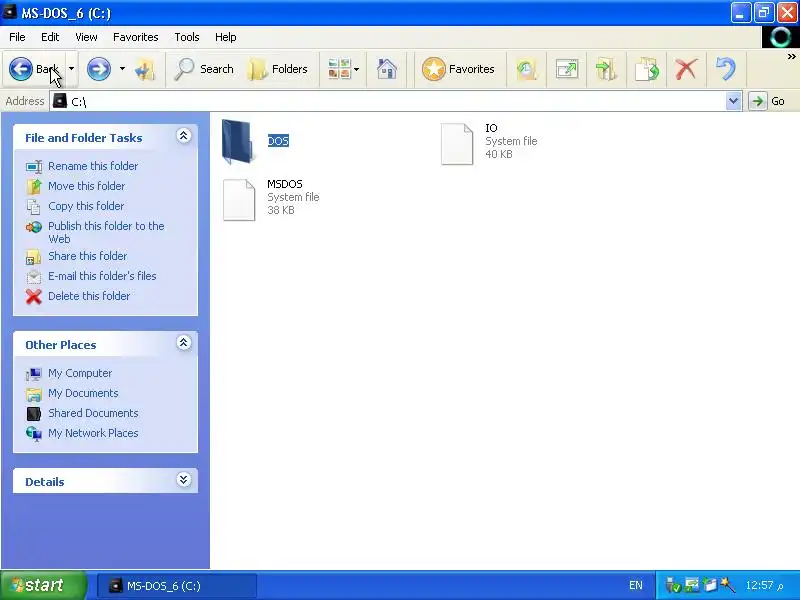Click the Forward arrow button
This screenshot has width=800, height=600.
98,69
